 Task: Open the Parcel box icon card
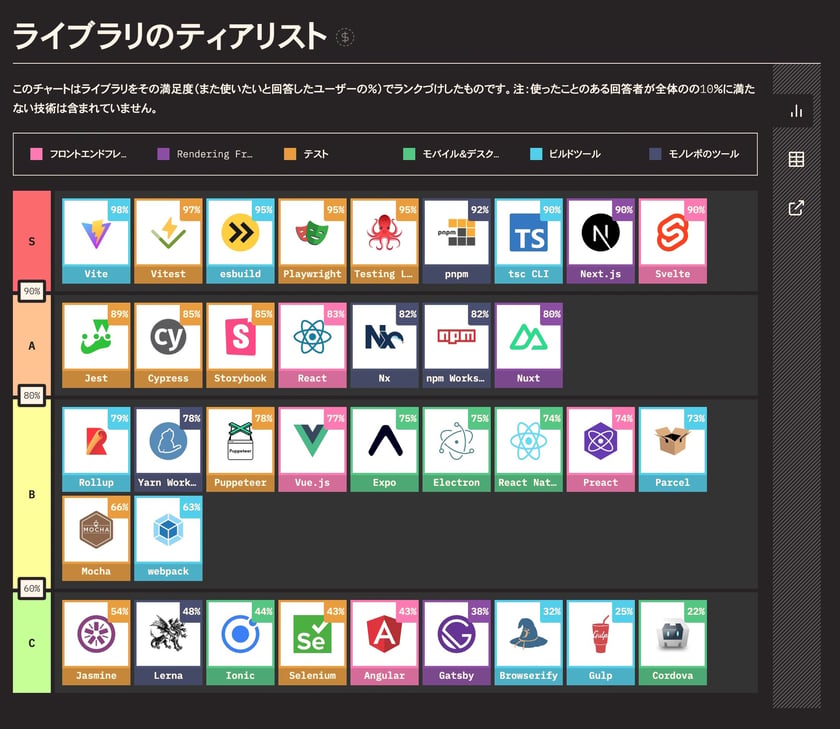(x=672, y=449)
